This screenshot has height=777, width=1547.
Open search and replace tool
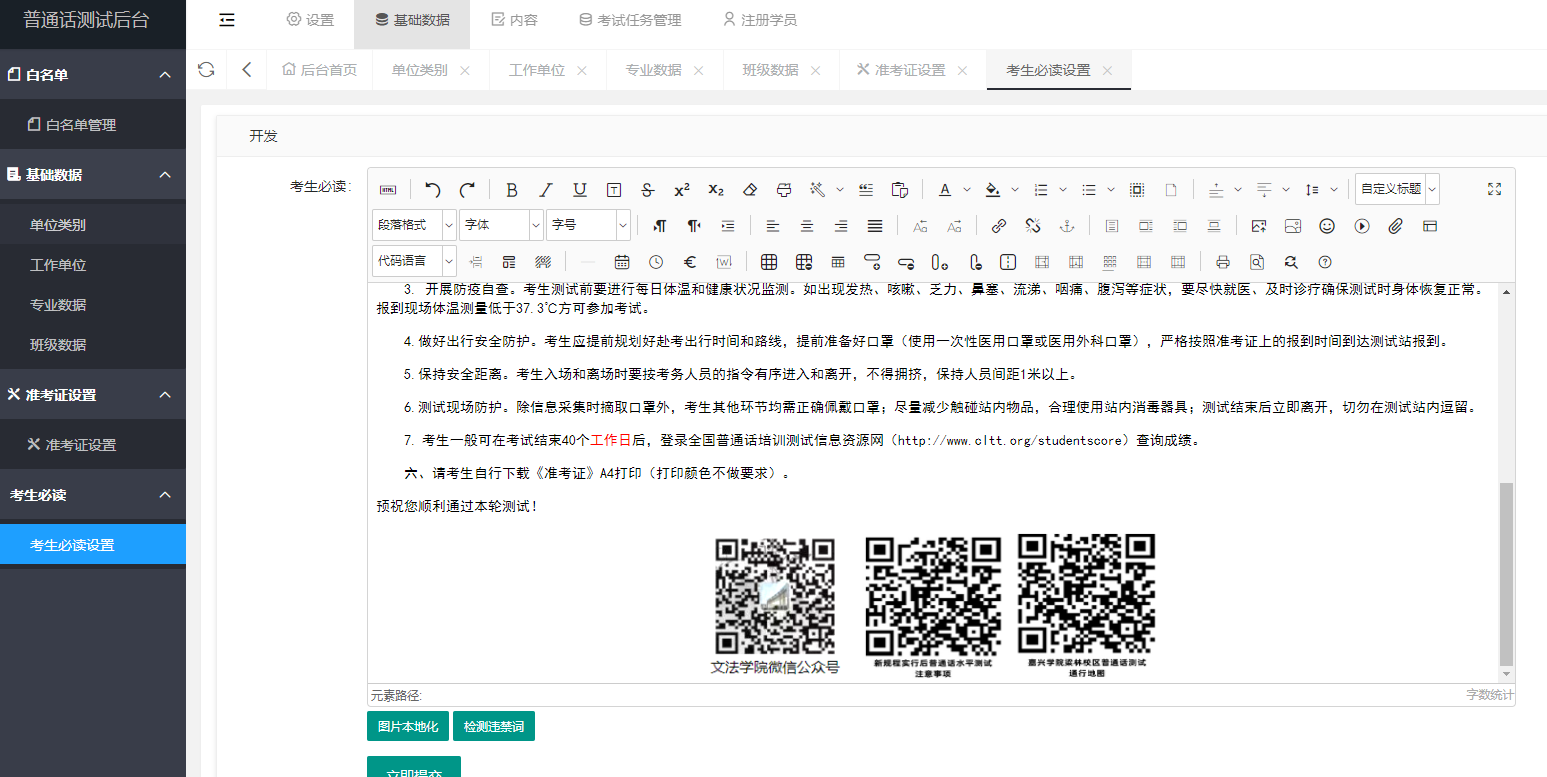1291,262
